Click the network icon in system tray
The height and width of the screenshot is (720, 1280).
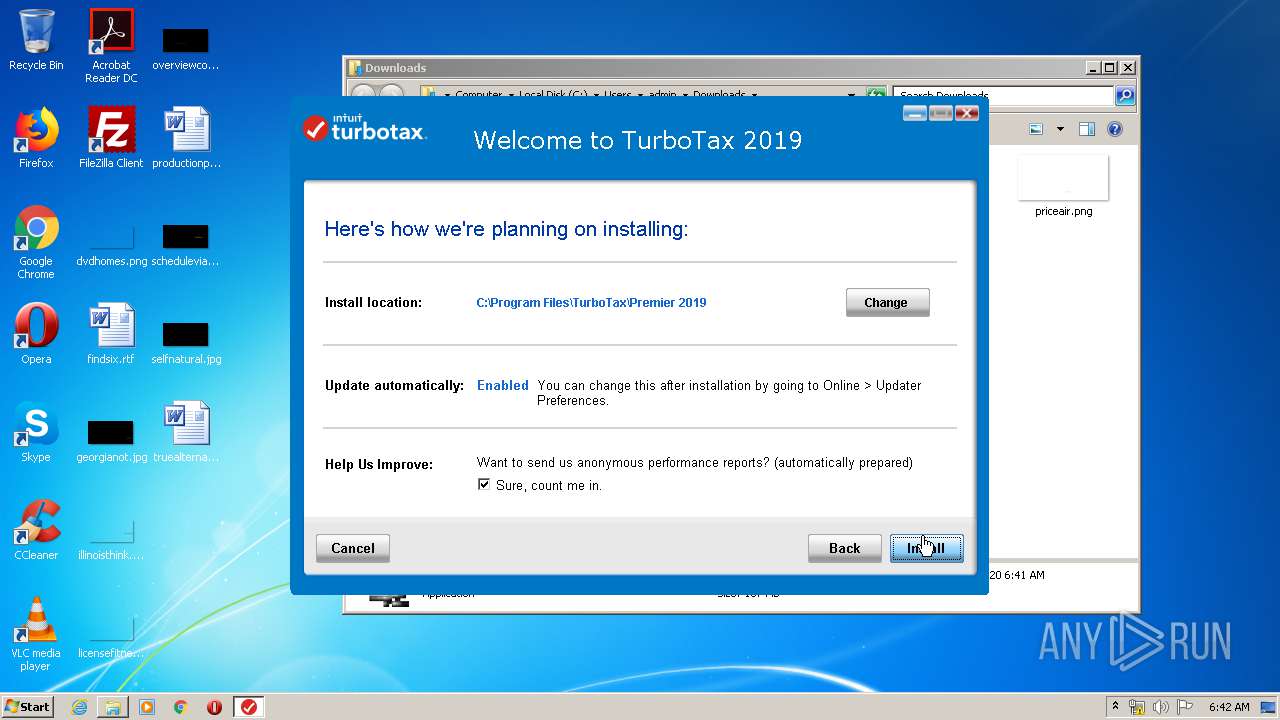1137,707
